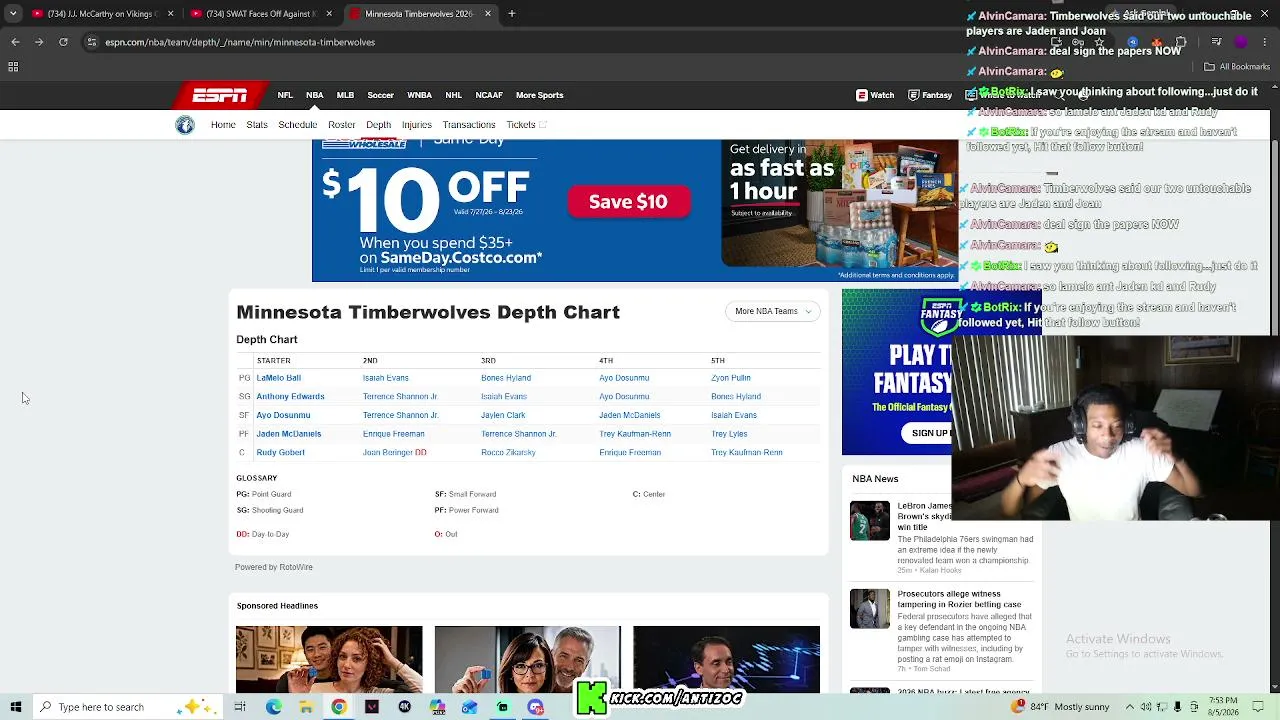Open the Valorant icon in the taskbar
The height and width of the screenshot is (720, 1280).
pos(372,707)
